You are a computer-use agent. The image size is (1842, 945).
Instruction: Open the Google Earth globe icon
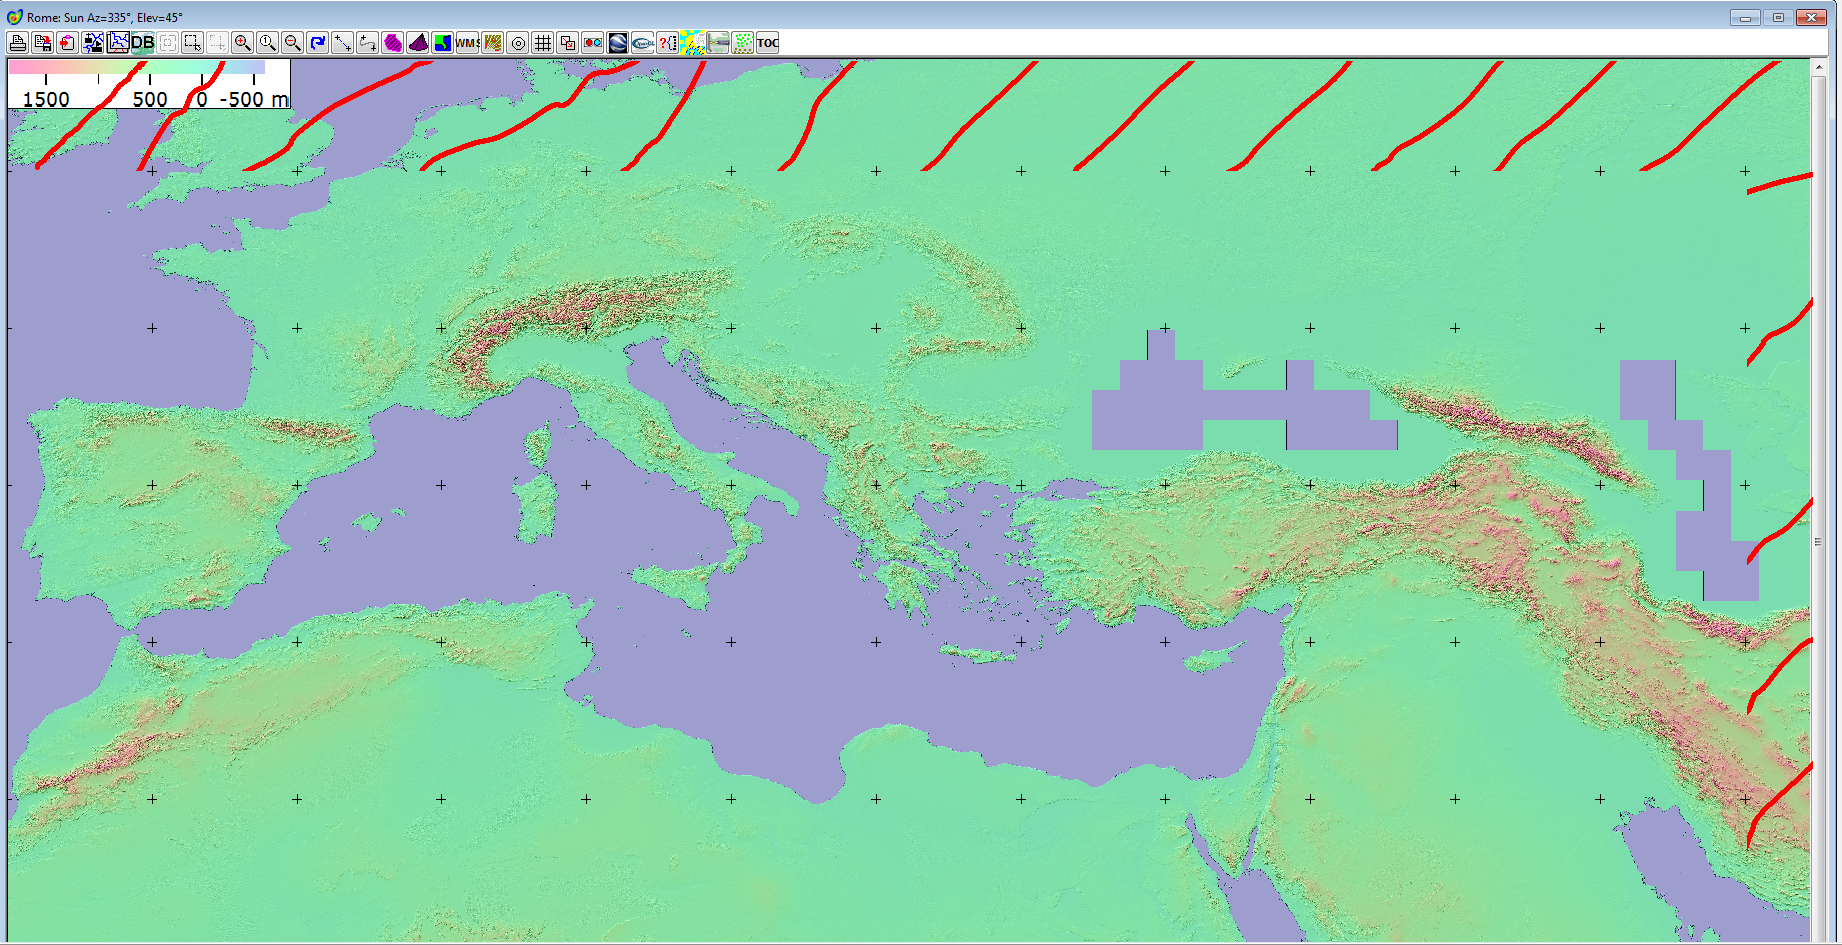tap(618, 43)
